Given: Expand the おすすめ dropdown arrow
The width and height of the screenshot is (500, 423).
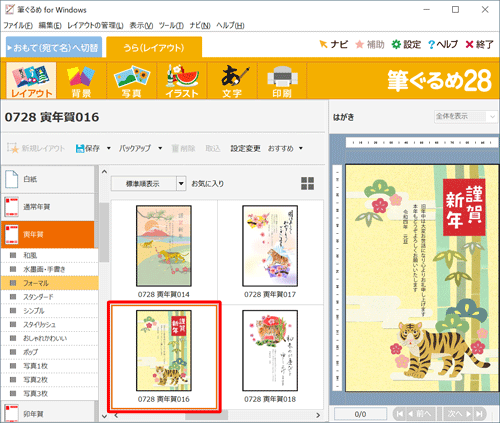Looking at the screenshot, I should 301,148.
